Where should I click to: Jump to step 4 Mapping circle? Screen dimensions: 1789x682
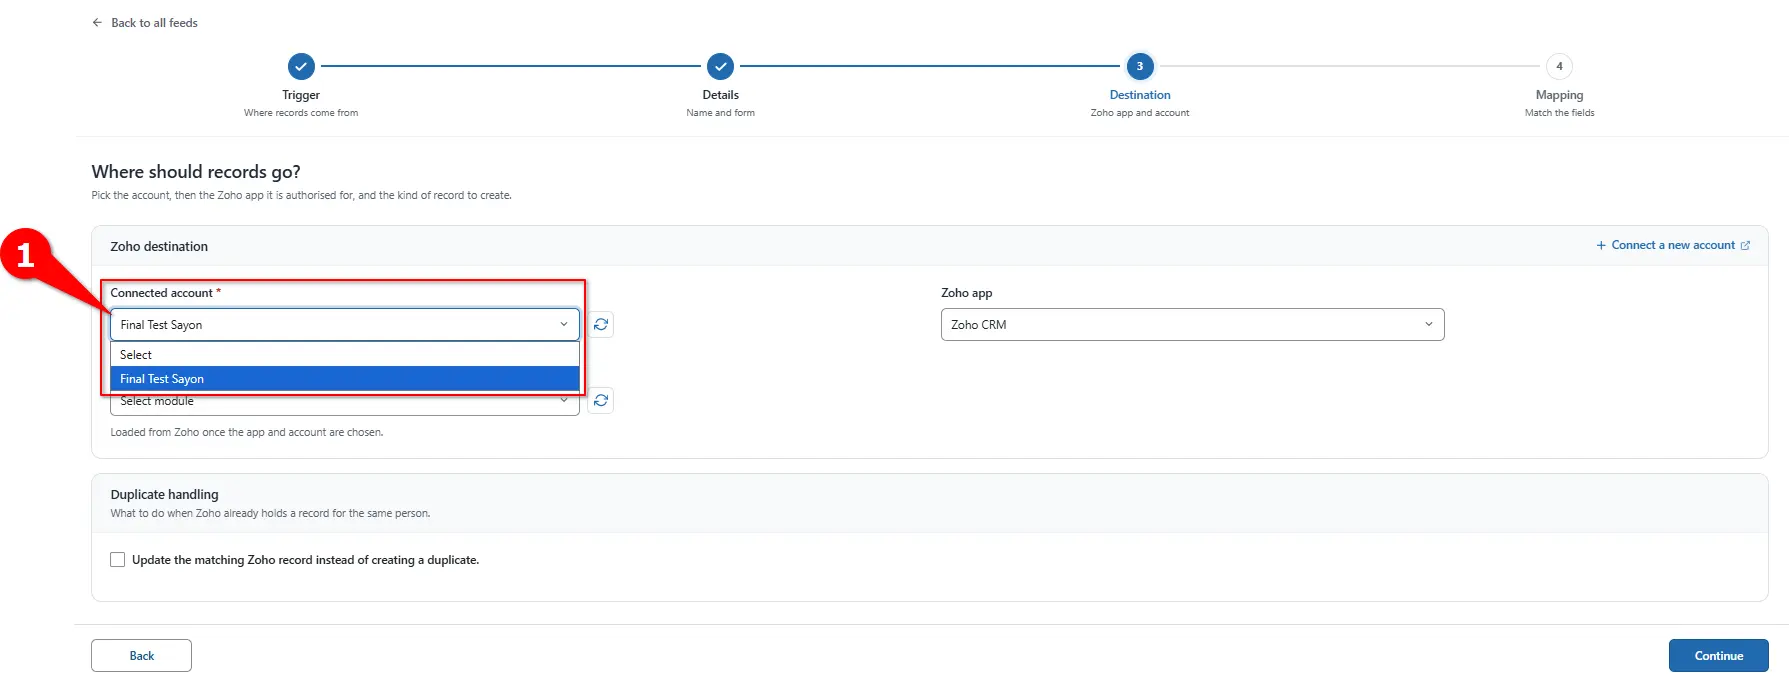pos(1559,66)
